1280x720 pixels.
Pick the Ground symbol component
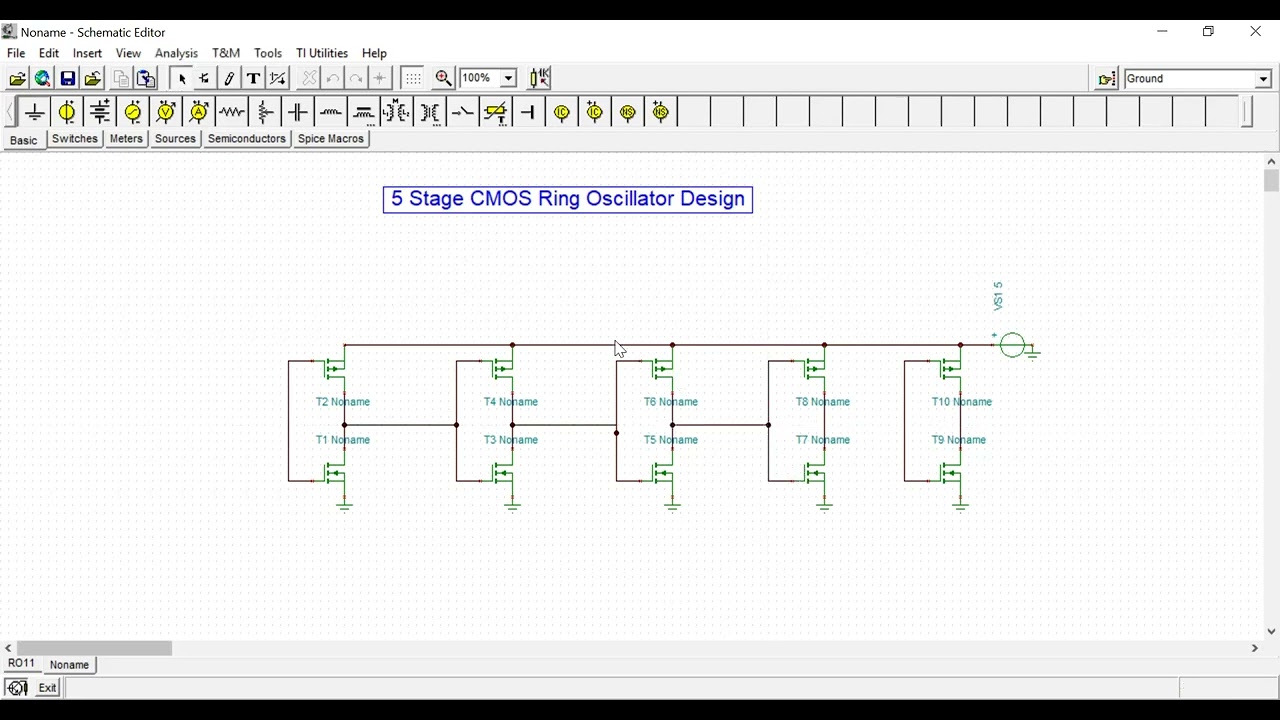click(x=34, y=112)
